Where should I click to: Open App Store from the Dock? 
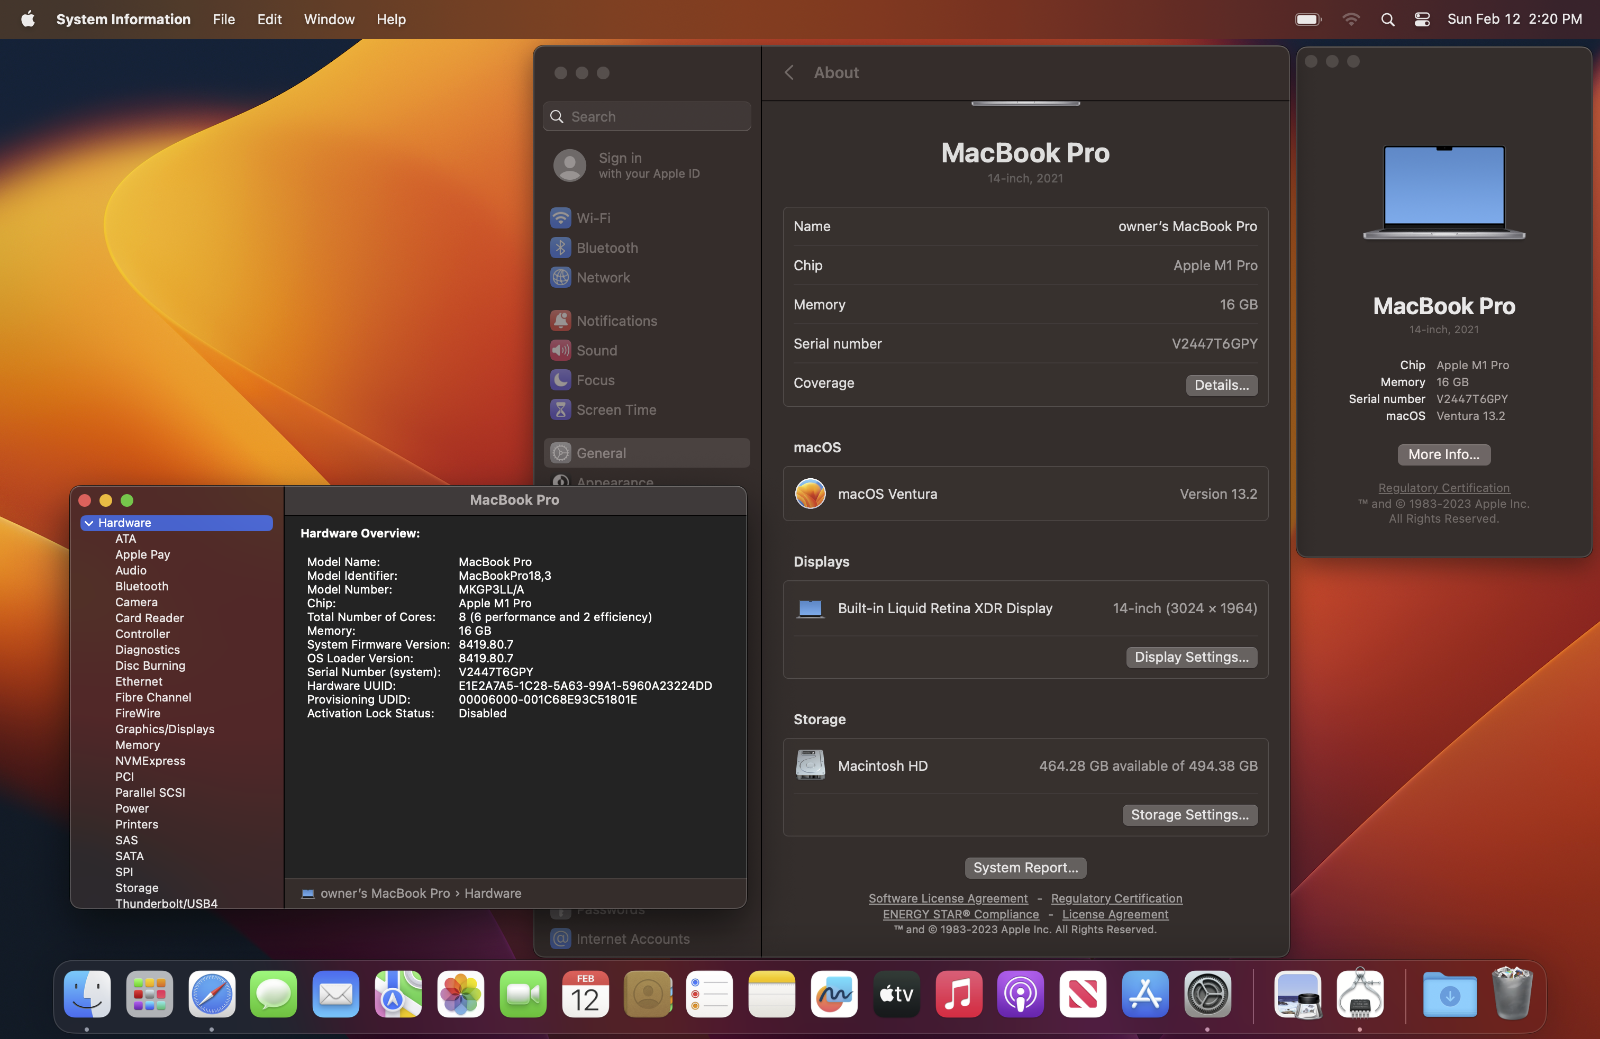(1145, 995)
